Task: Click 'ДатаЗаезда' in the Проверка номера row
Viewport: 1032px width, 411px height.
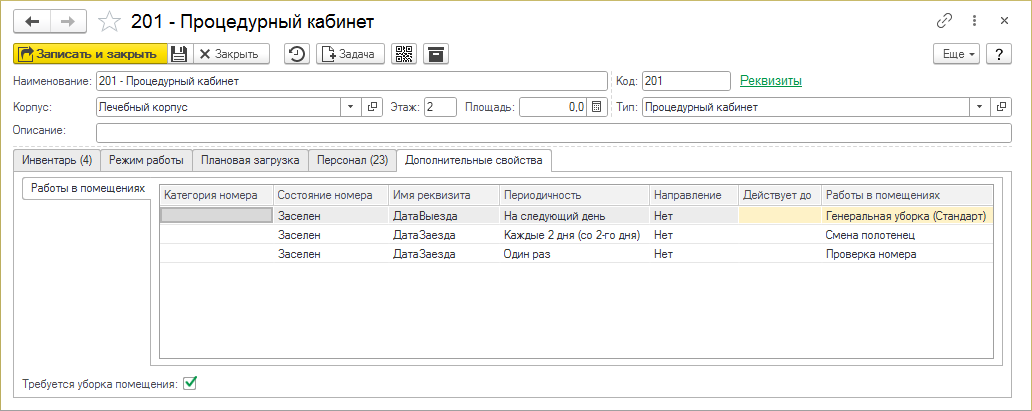Action: pyautogui.click(x=444, y=254)
